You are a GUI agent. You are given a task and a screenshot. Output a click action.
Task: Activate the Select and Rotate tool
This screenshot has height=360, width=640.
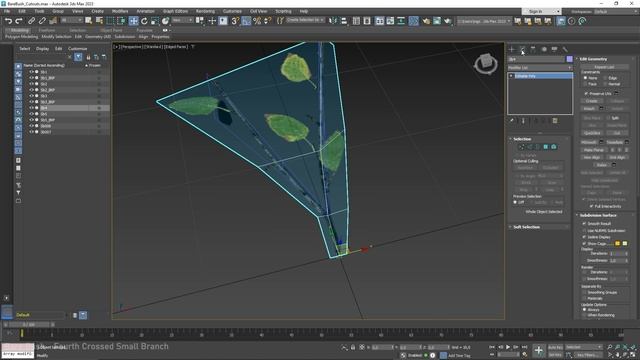click(144, 21)
